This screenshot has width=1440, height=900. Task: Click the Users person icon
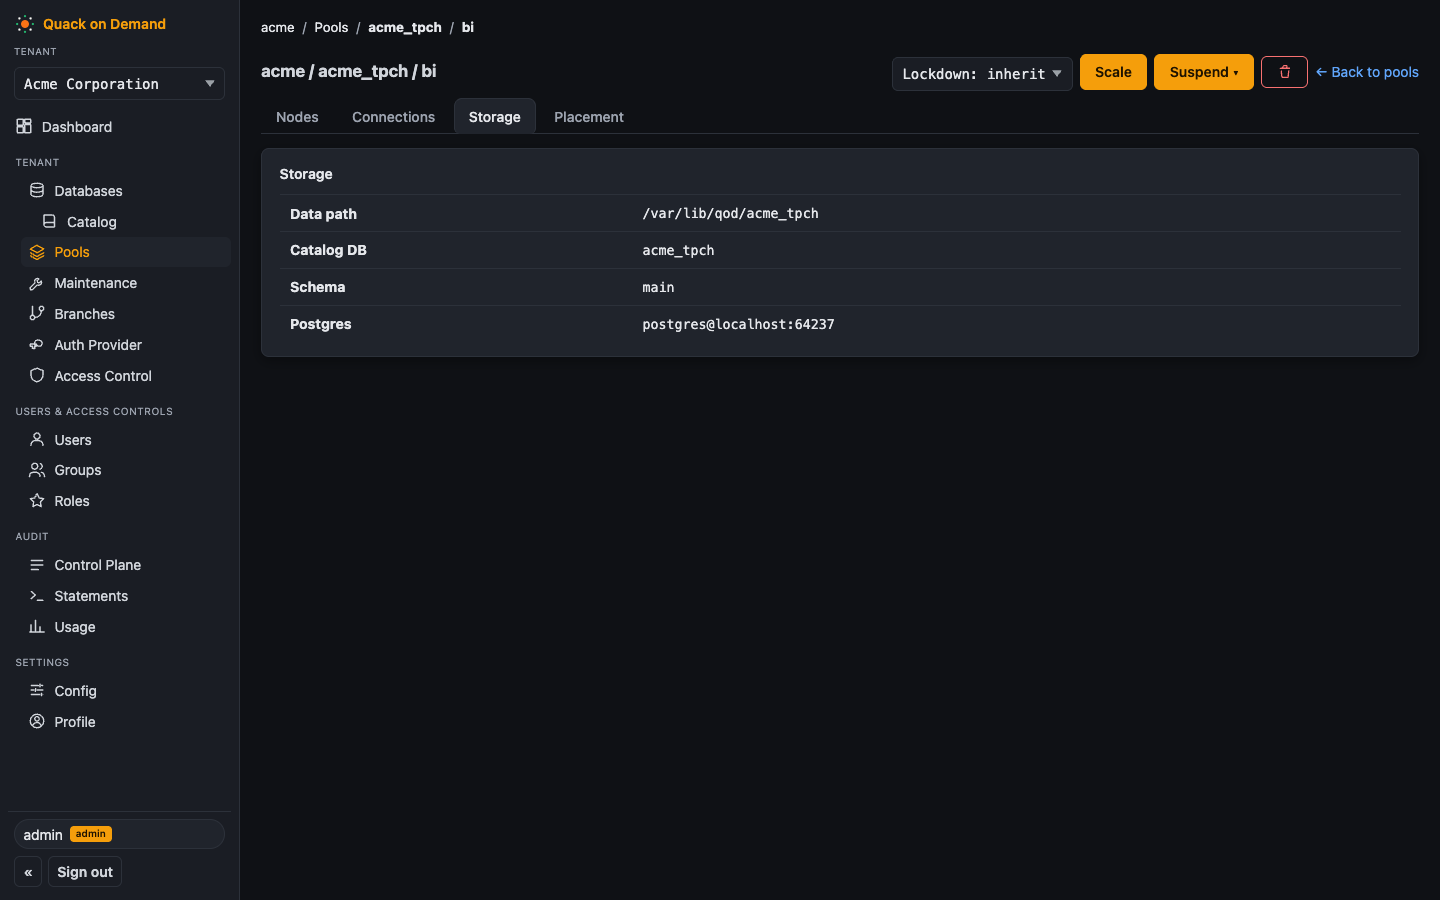click(37, 439)
